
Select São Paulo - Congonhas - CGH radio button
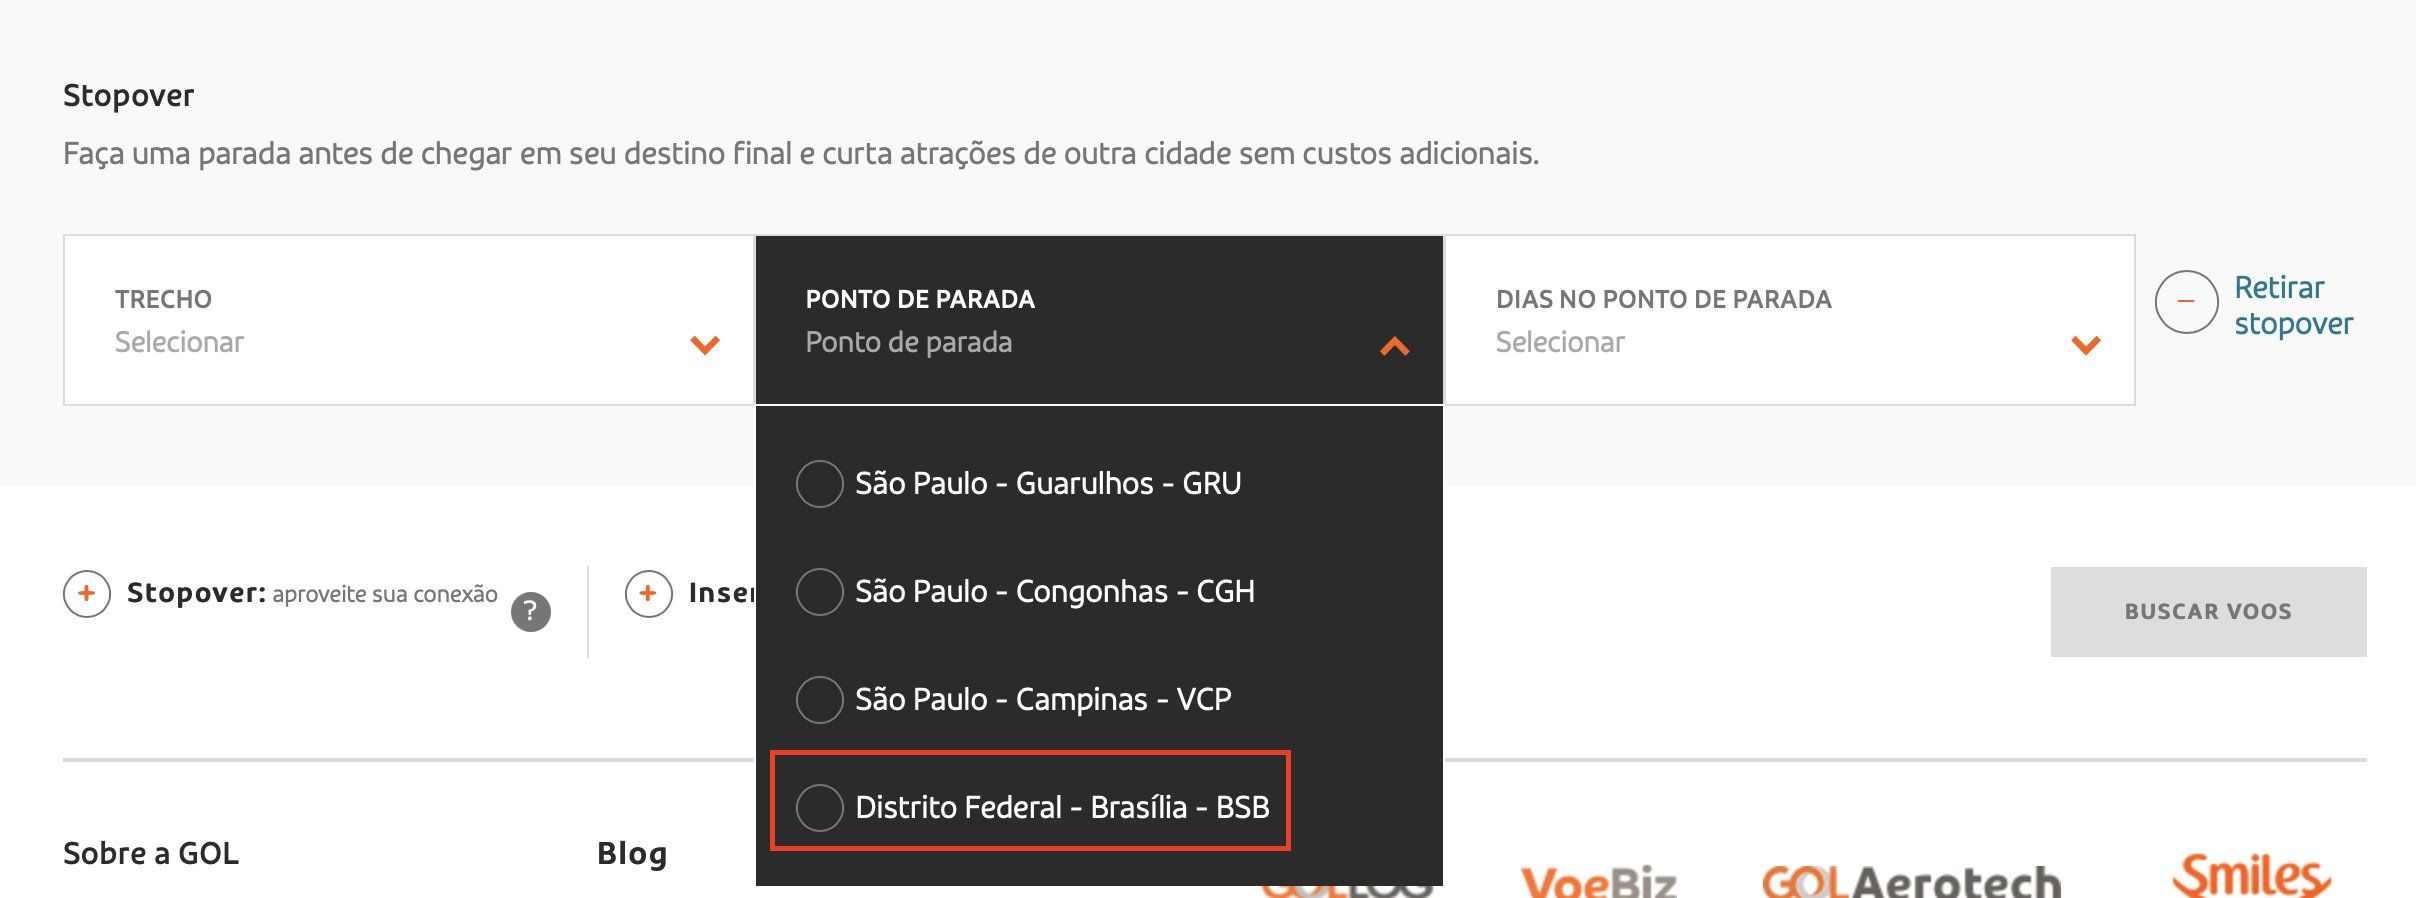(819, 592)
